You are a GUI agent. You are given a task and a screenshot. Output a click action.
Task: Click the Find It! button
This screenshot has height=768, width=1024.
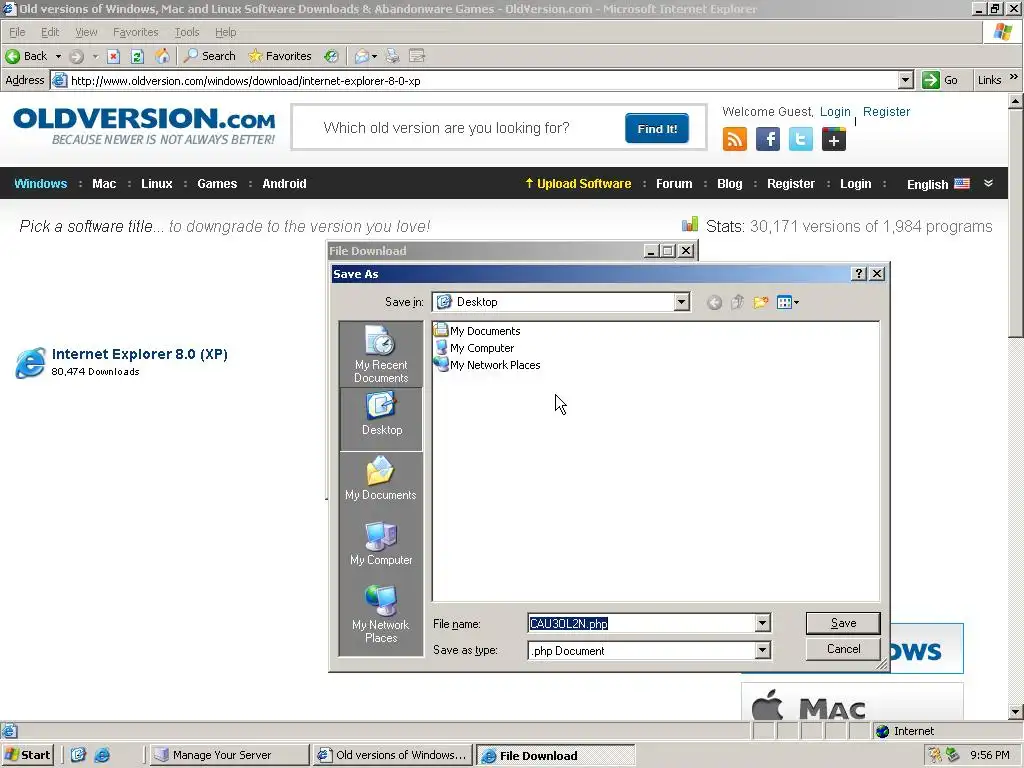[x=657, y=129]
